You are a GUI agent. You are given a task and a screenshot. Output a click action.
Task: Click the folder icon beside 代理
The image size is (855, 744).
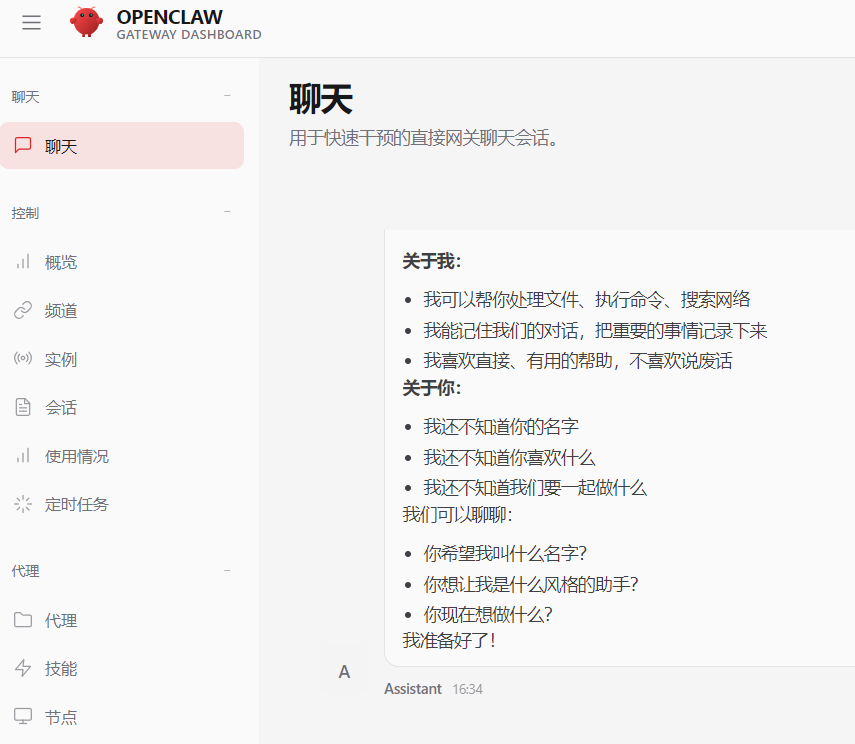click(x=22, y=620)
